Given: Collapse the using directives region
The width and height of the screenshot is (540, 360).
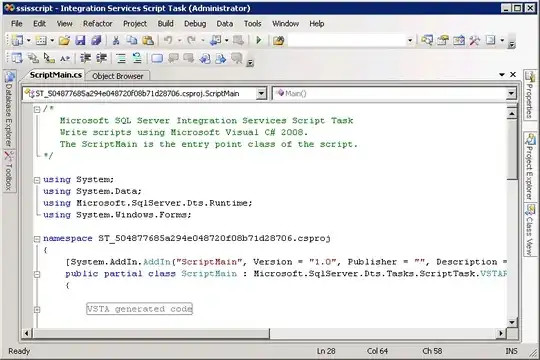Looking at the screenshot, I should tap(37, 180).
